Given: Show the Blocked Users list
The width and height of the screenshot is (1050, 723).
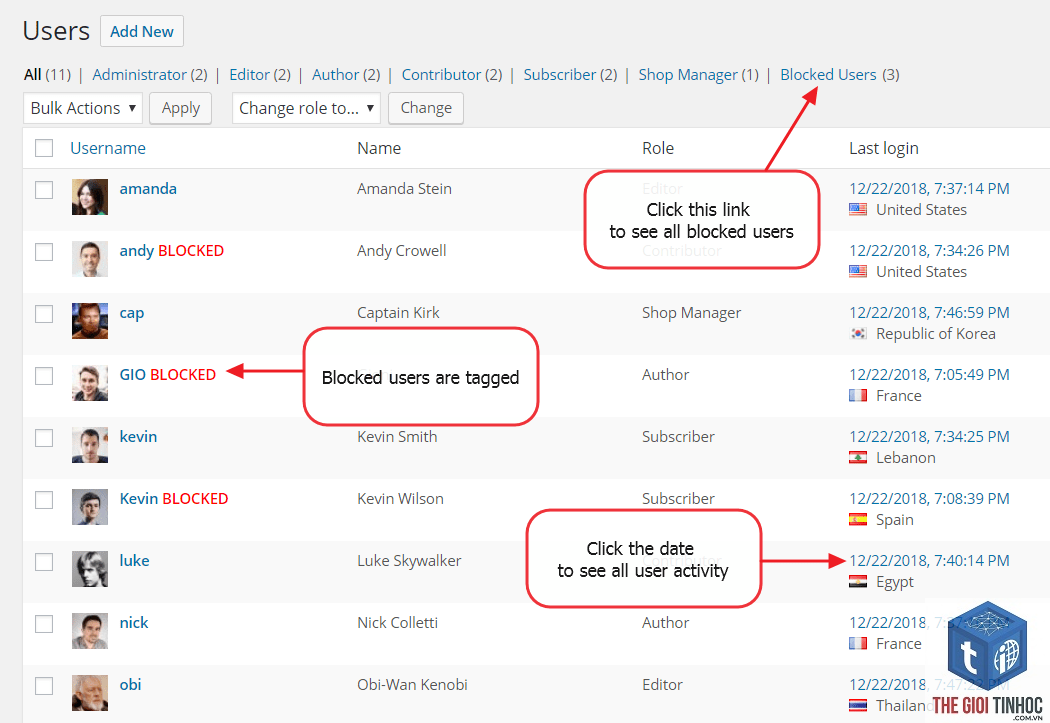Looking at the screenshot, I should tap(828, 74).
